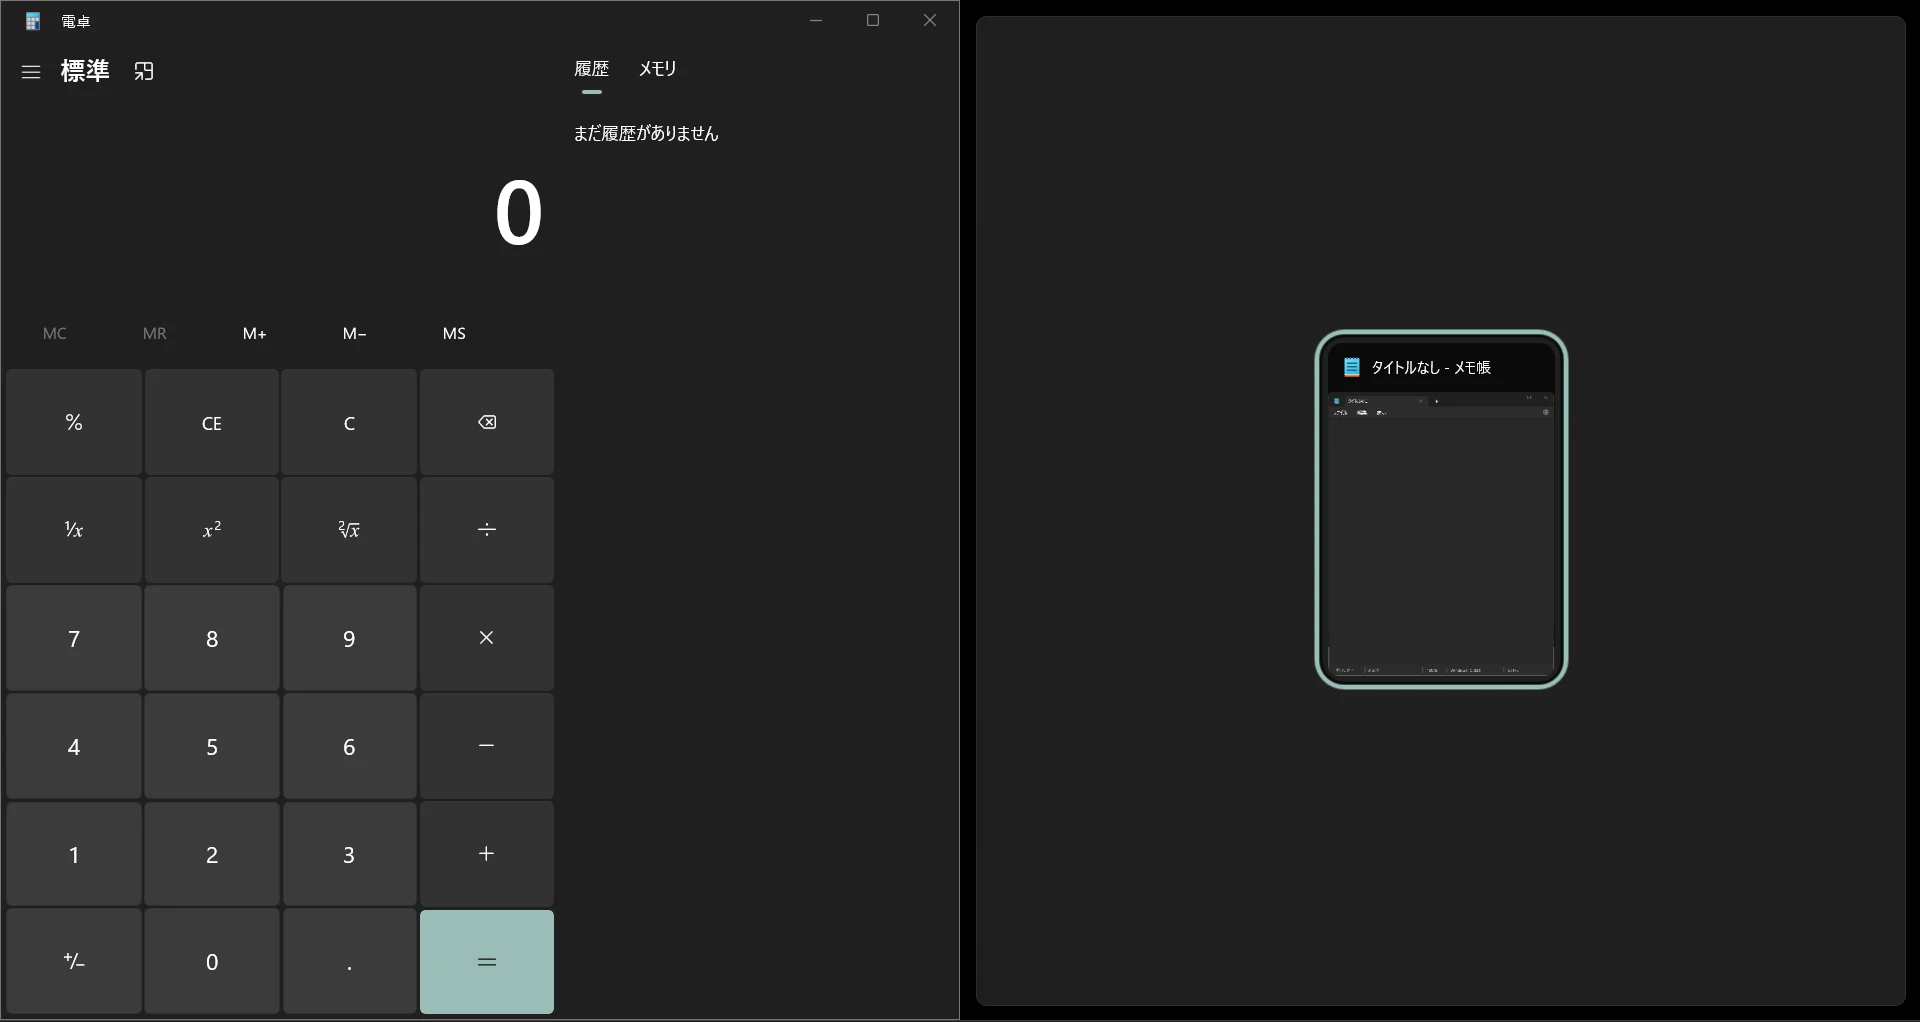The image size is (1920, 1022).
Task: Click the まだ履歴がありません message
Action: point(646,133)
